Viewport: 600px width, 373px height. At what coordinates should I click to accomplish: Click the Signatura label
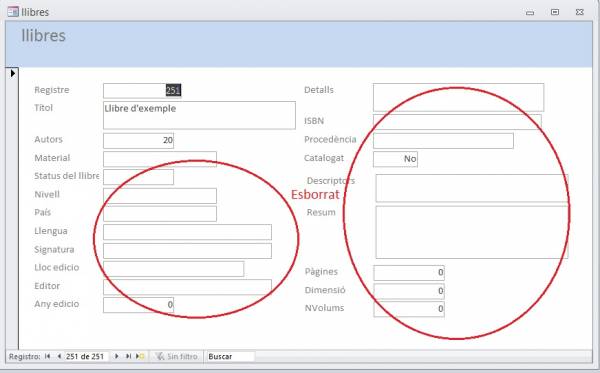coord(54,249)
